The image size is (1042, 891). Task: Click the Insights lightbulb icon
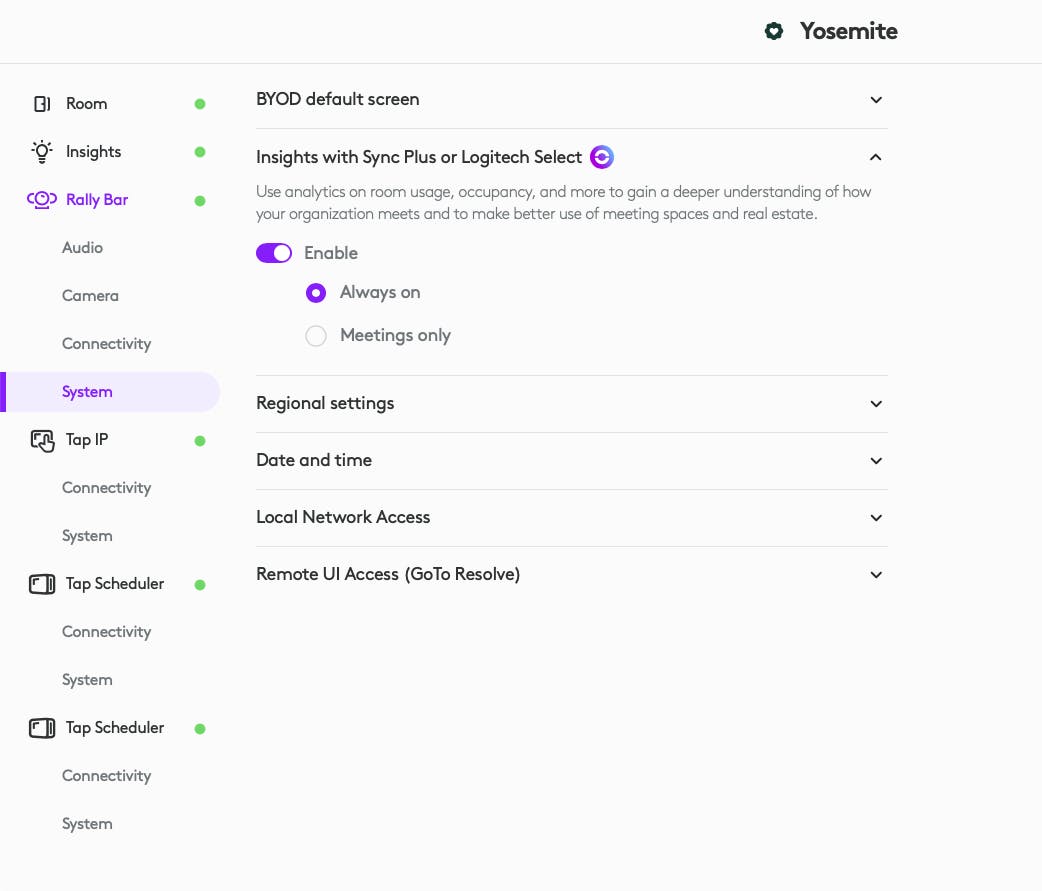pyautogui.click(x=41, y=152)
